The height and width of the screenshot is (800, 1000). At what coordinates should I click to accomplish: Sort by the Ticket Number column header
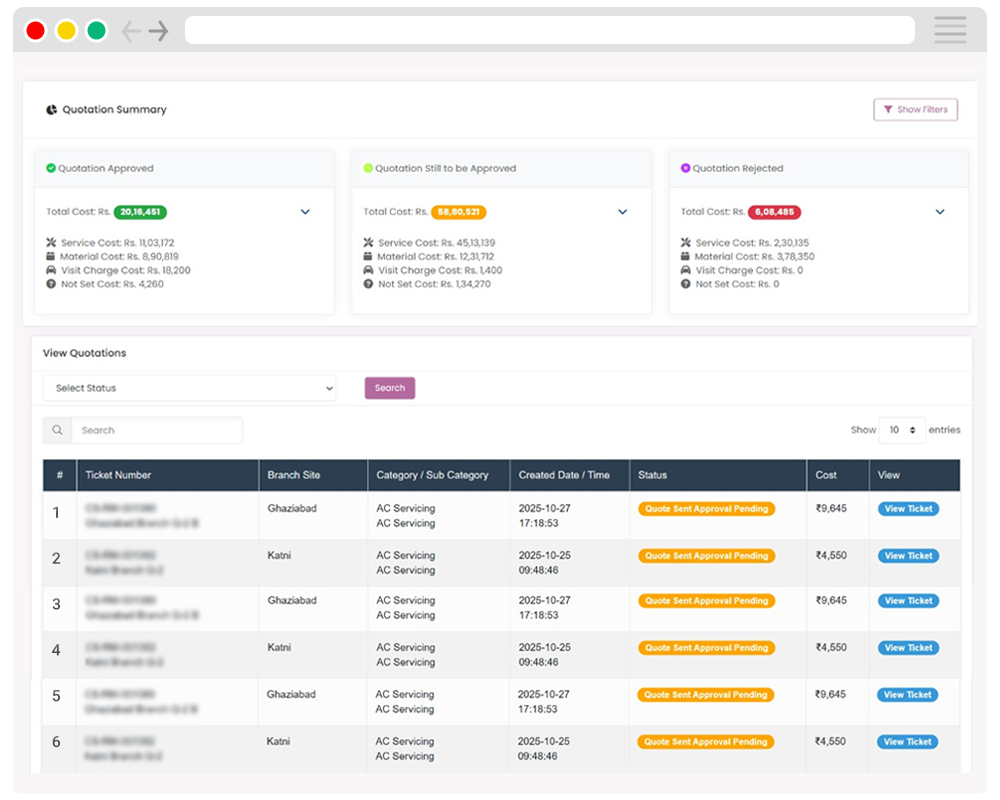(118, 475)
